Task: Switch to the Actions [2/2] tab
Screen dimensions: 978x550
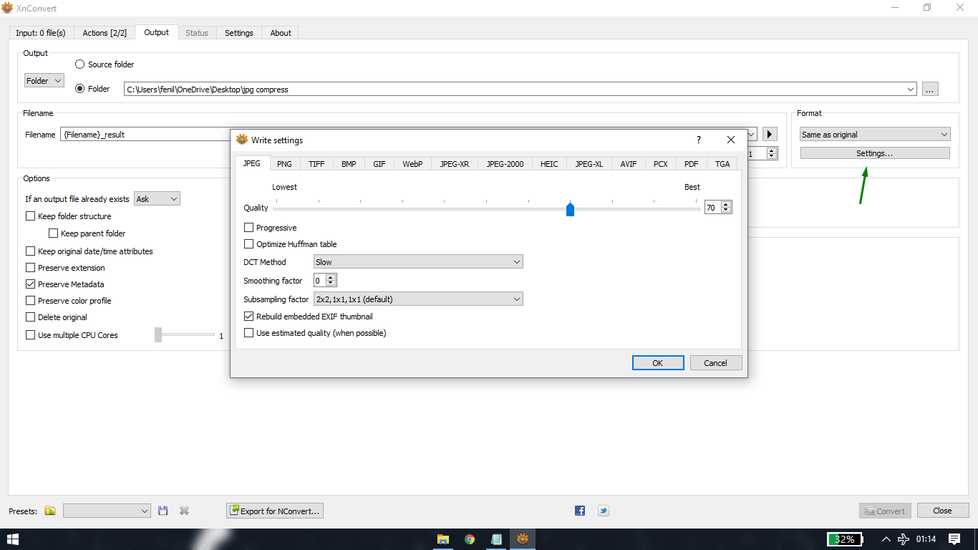Action: point(105,33)
